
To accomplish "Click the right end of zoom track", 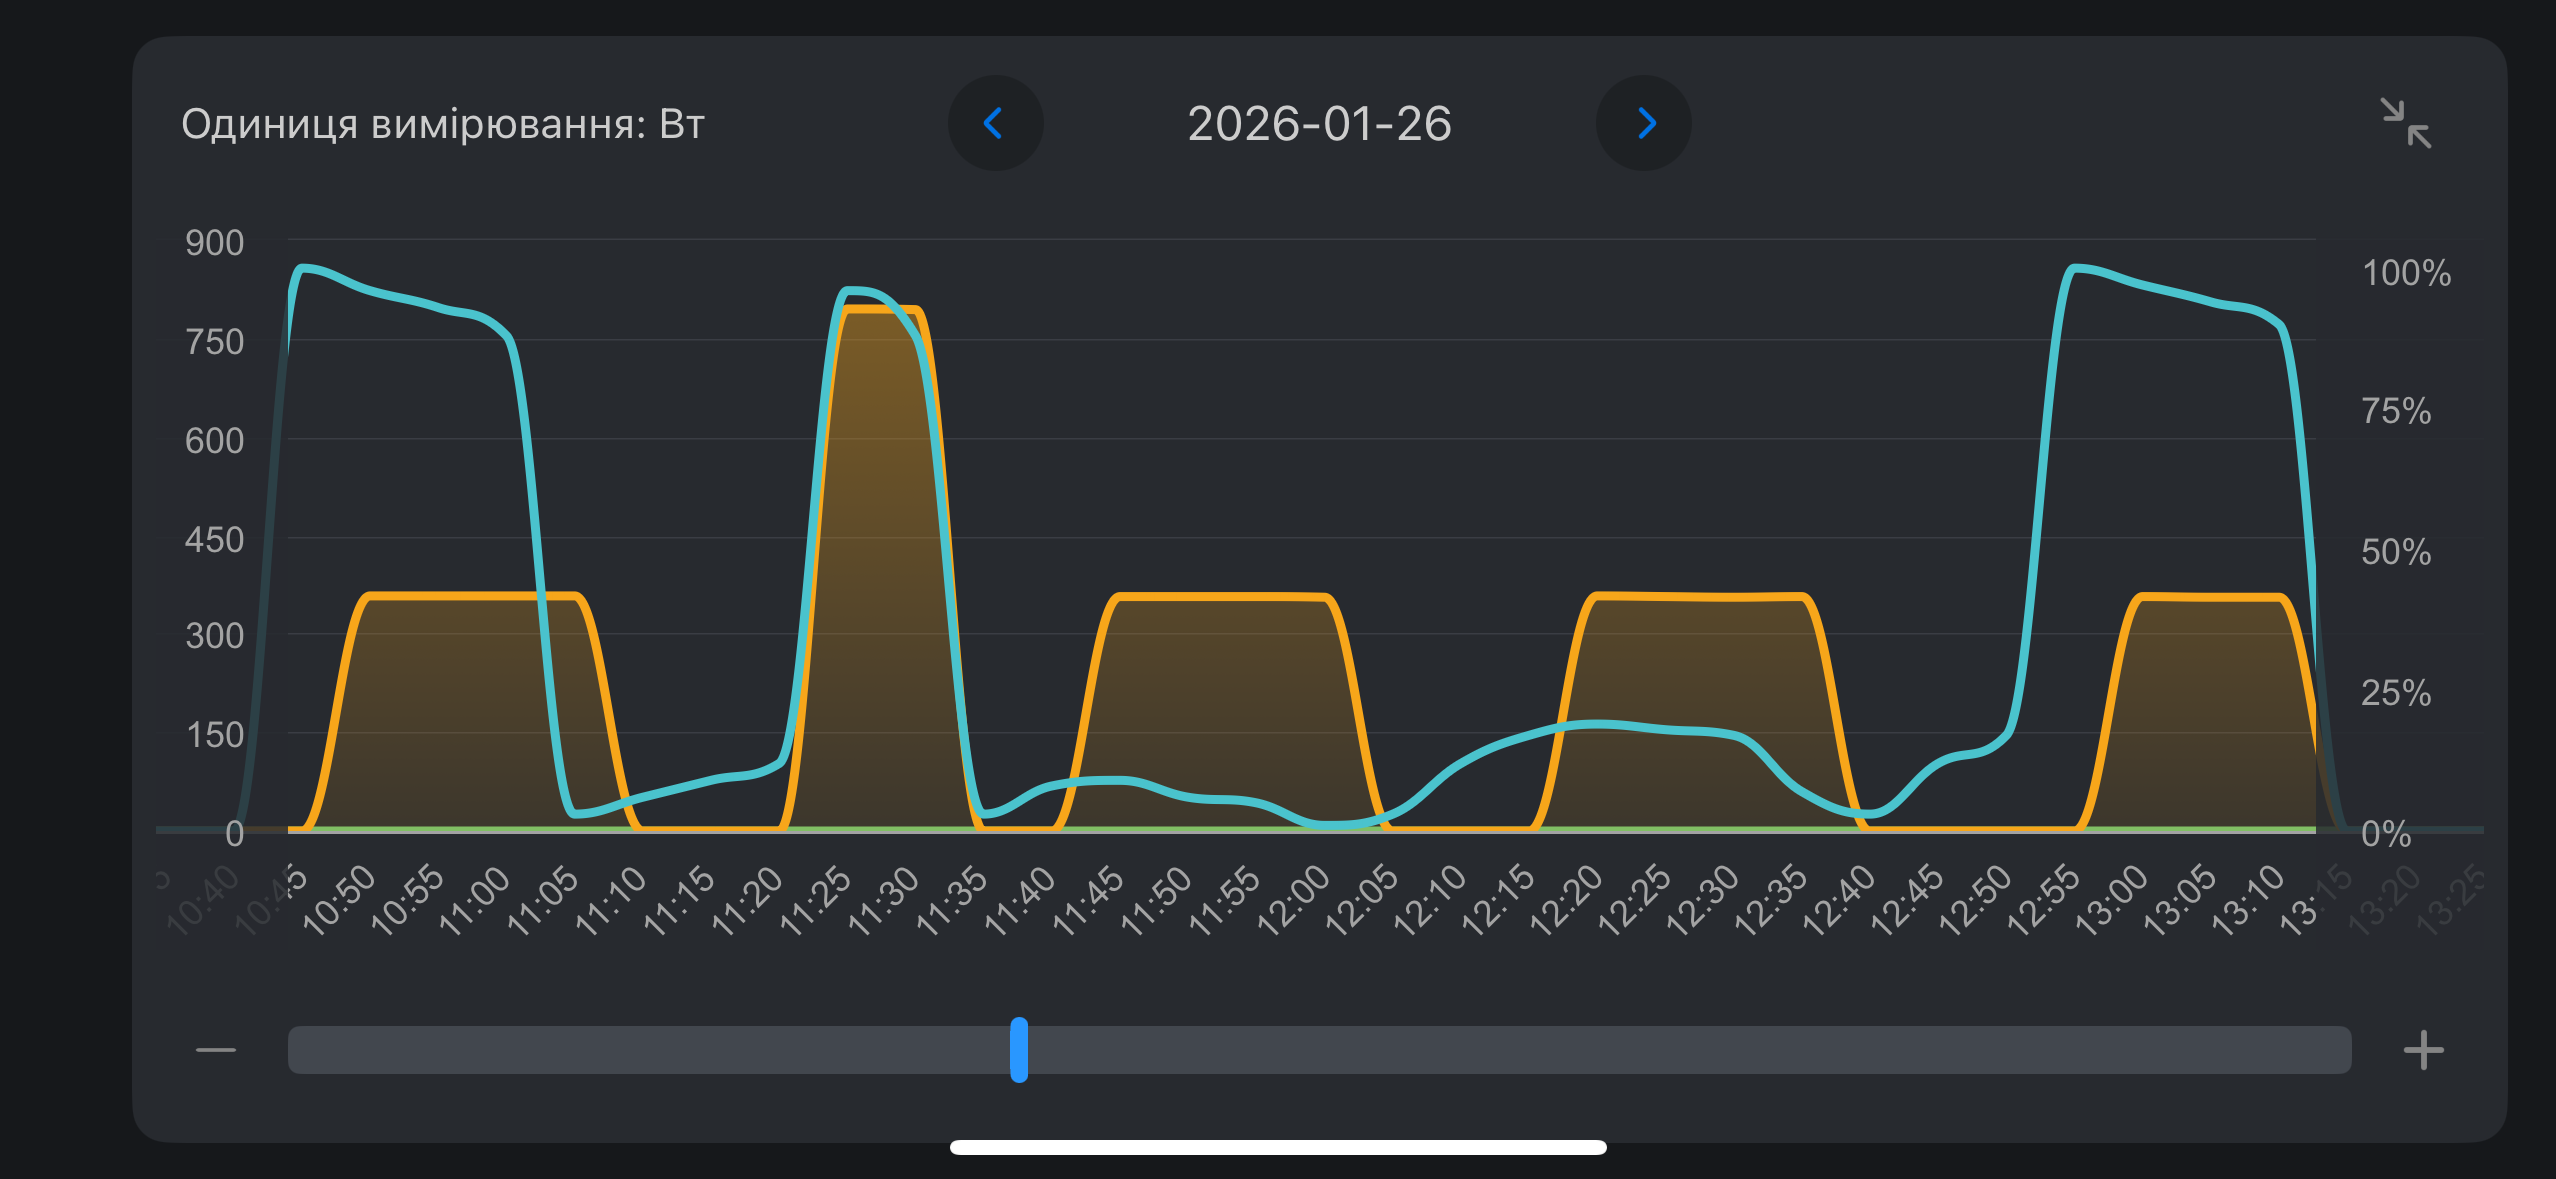I will click(2335, 1049).
